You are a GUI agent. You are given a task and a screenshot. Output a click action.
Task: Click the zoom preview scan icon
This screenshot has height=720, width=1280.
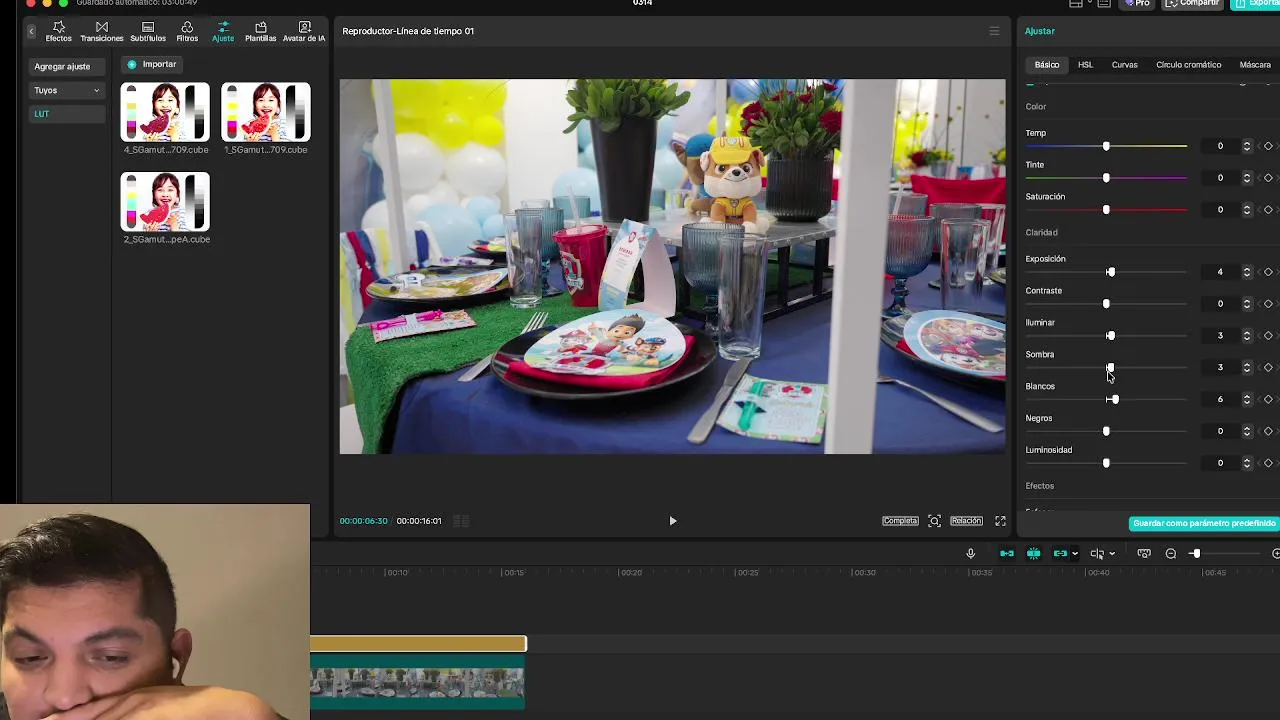click(934, 521)
